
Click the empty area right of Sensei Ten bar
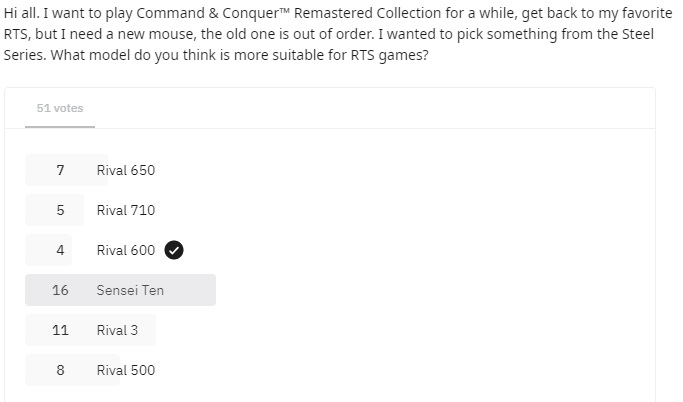[x=436, y=290]
